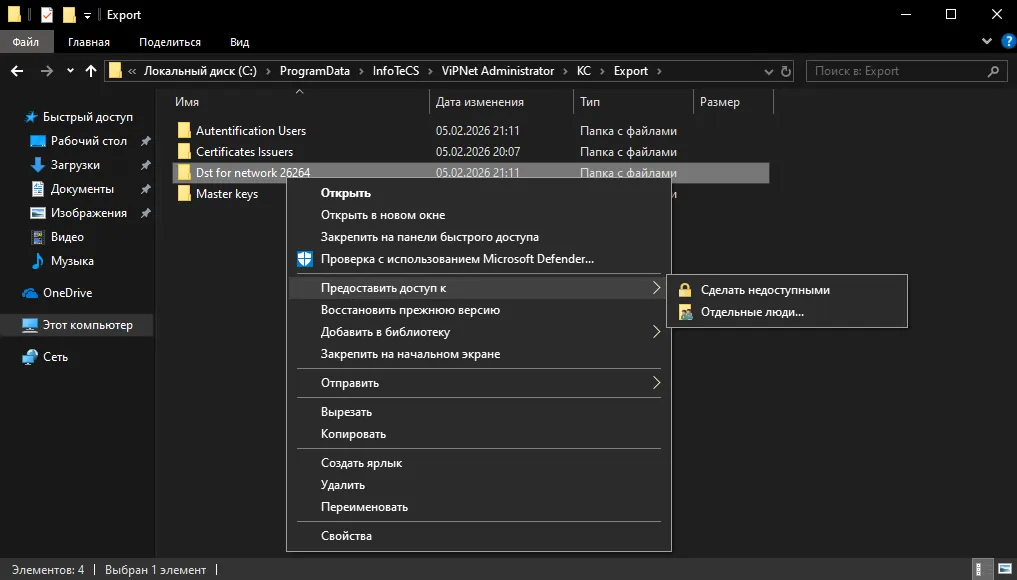Click 'Локальный диск (C:)' in the address bar
Image resolution: width=1017 pixels, height=580 pixels.
coord(200,71)
